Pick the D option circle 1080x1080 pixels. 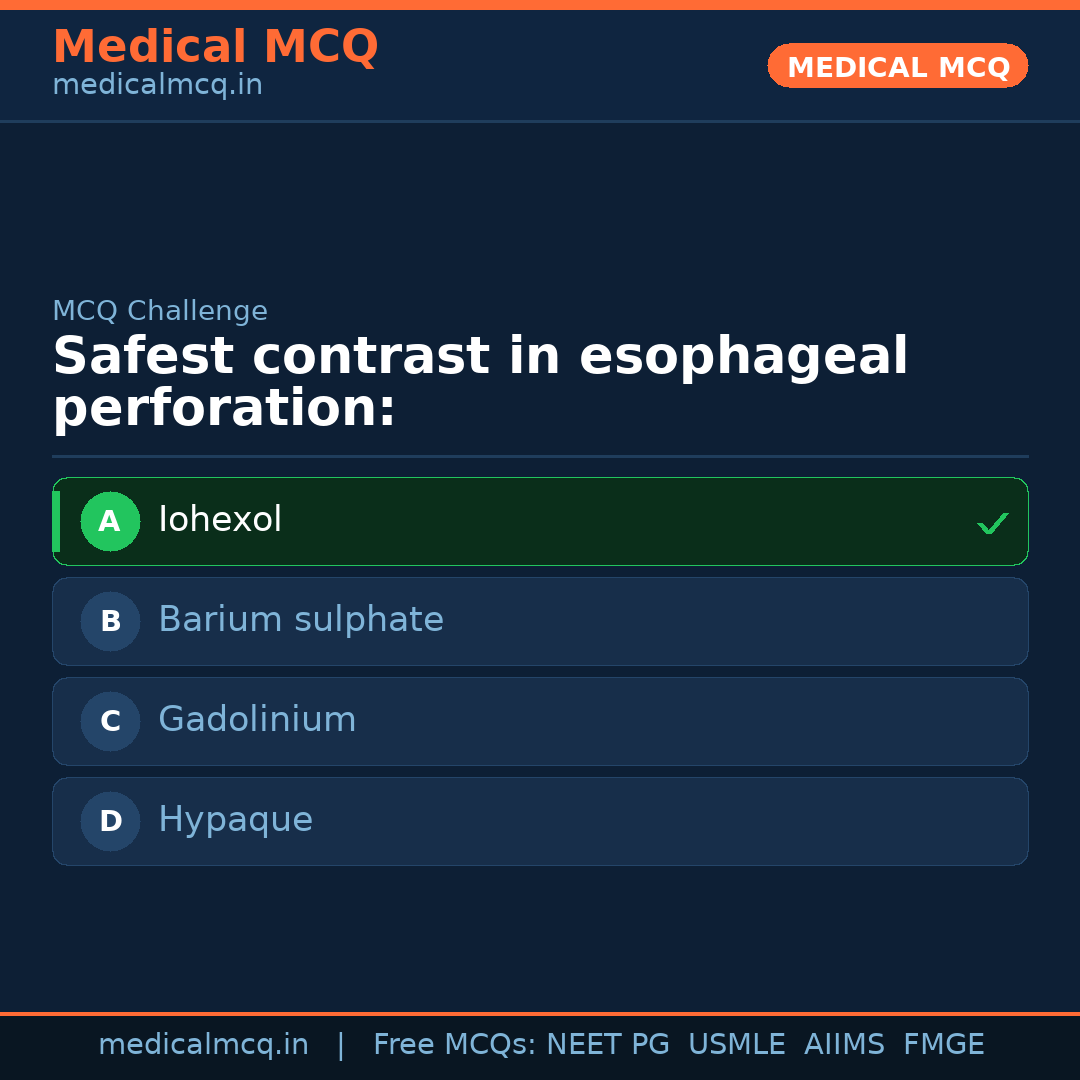tap(110, 821)
